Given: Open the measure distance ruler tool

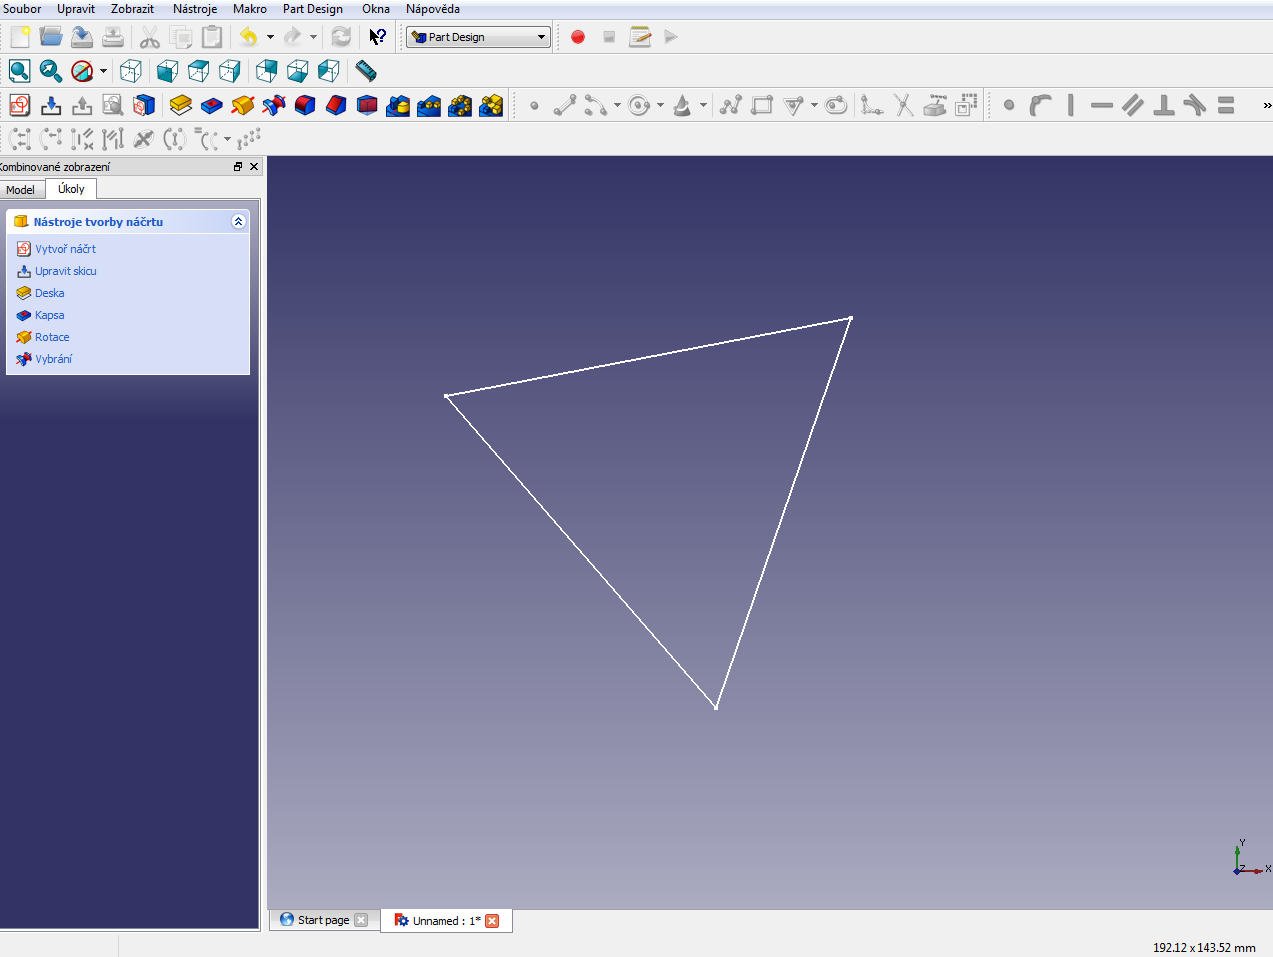Looking at the screenshot, I should [366, 71].
